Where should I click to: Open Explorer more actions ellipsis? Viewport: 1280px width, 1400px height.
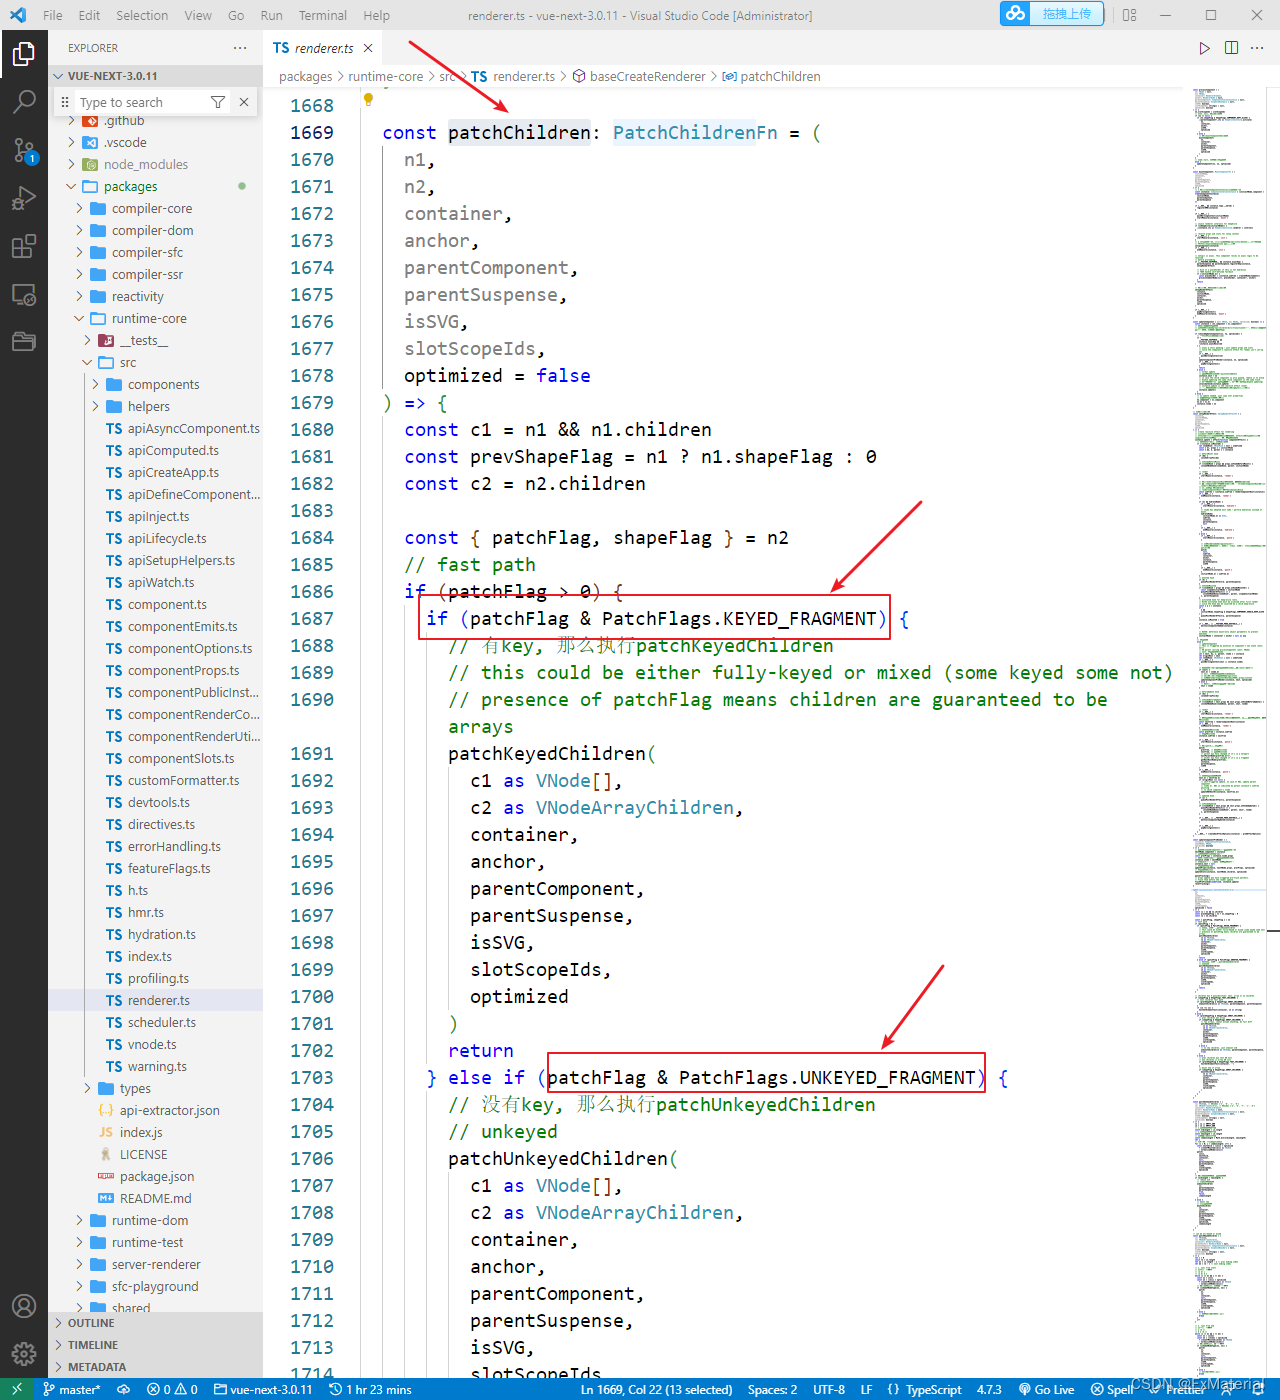point(240,48)
